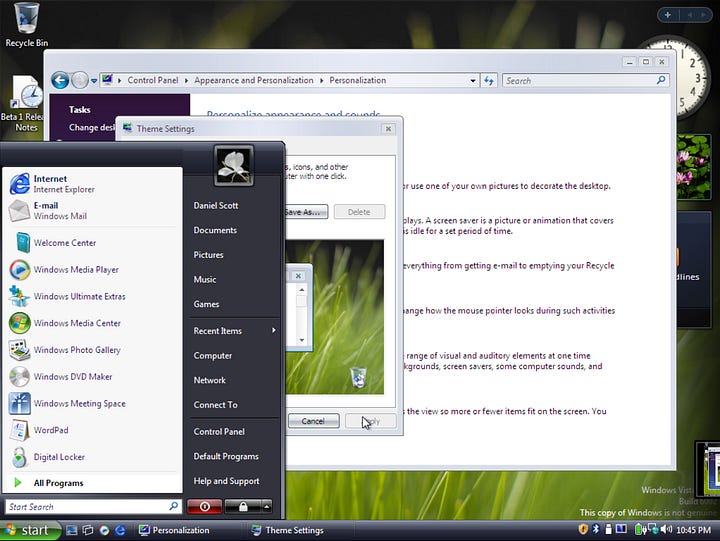Image resolution: width=720 pixels, height=541 pixels.
Task: Launch Windows Media Center
Action: click(92, 323)
